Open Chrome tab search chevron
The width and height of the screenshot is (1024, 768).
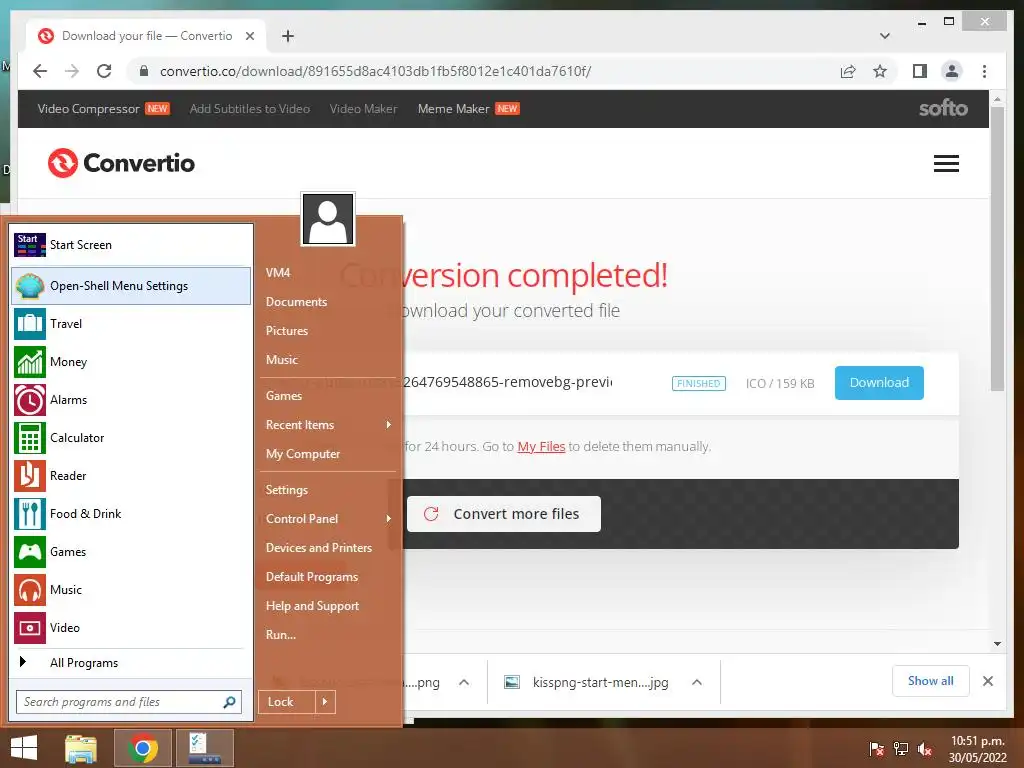[x=885, y=36]
